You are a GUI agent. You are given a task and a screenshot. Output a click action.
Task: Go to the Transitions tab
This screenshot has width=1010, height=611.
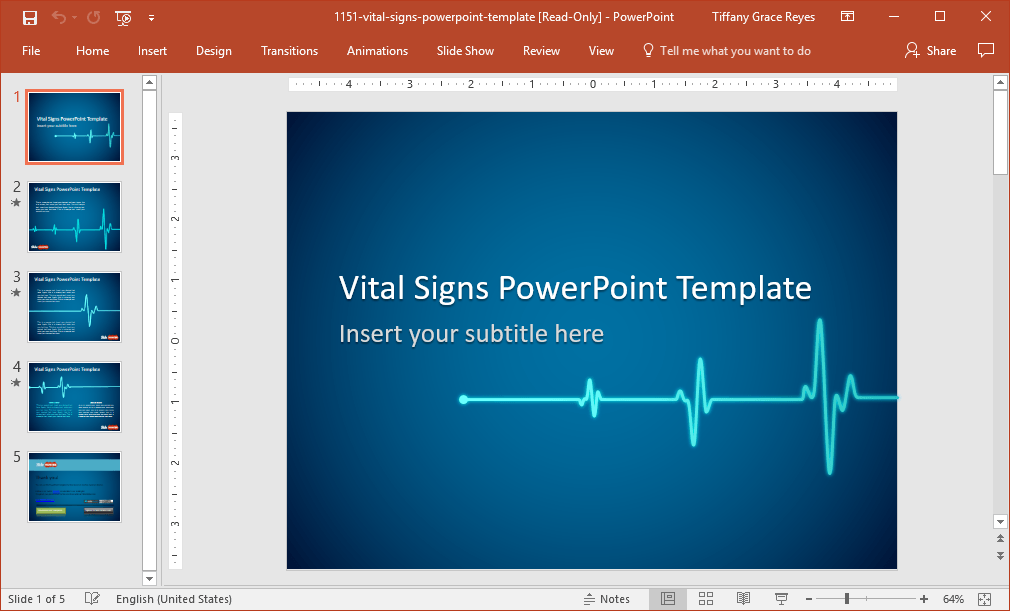pyautogui.click(x=289, y=51)
